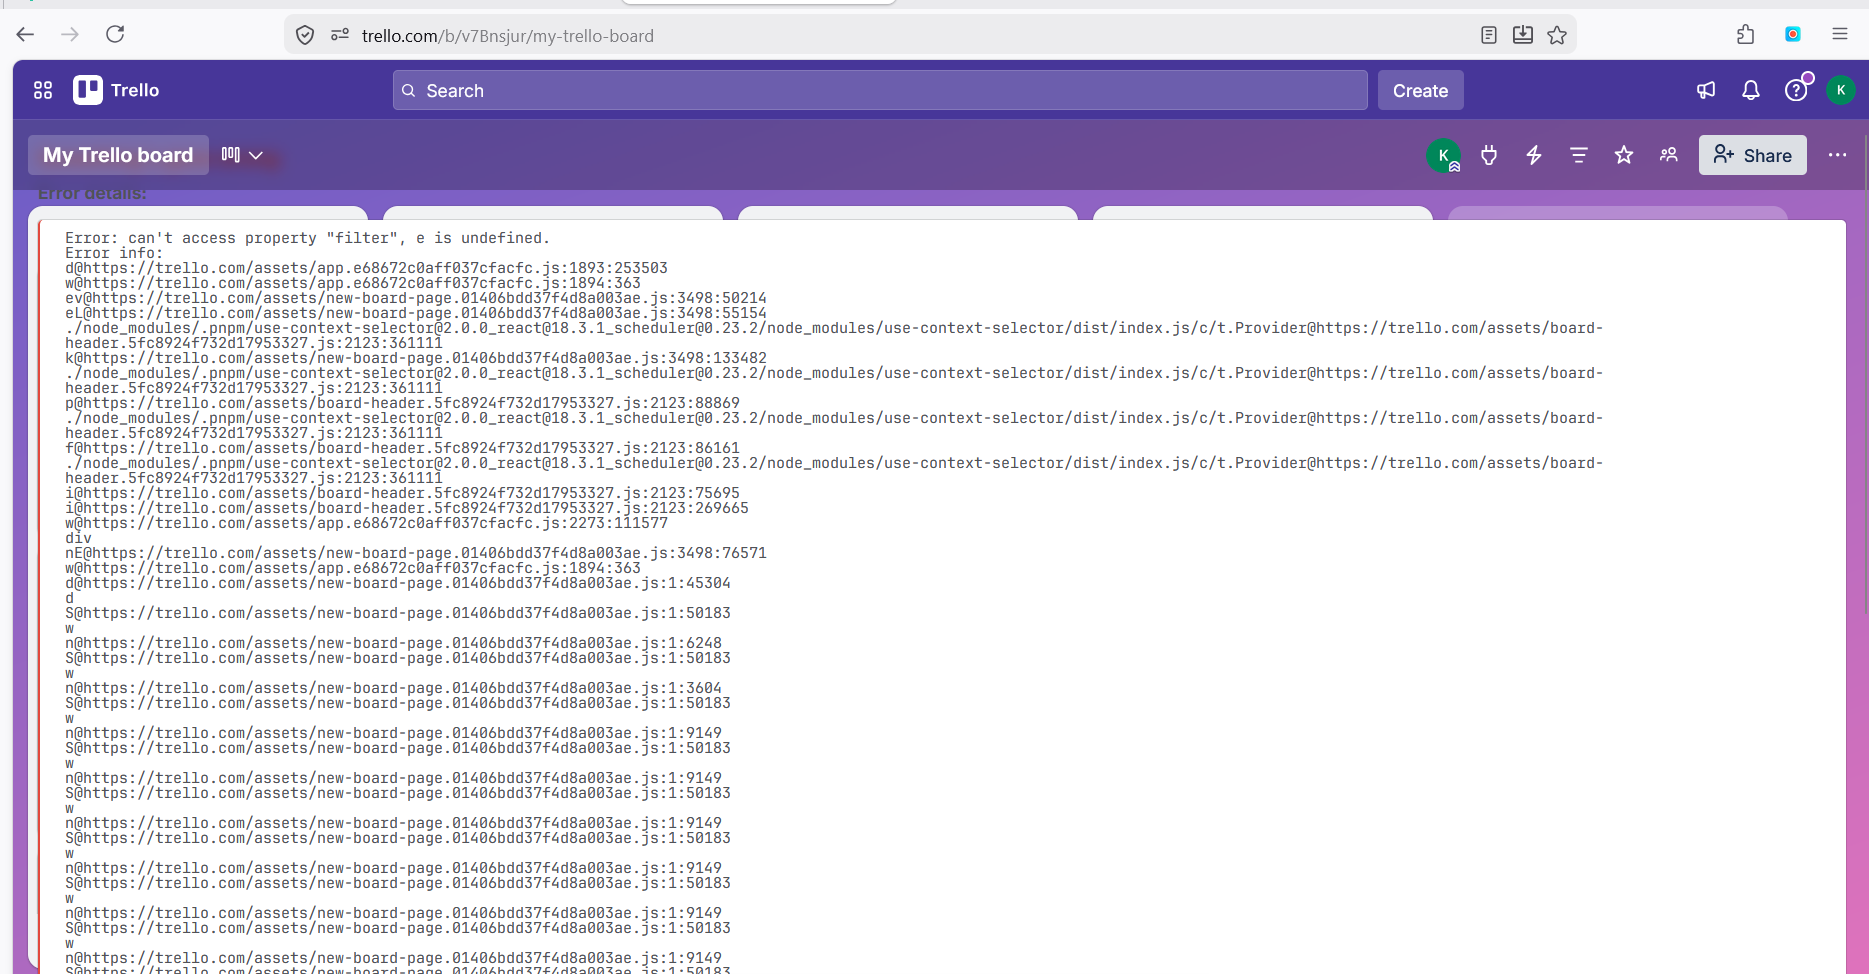Screen dimensions: 1869x974
Task: Reload the current page
Action: (115, 35)
